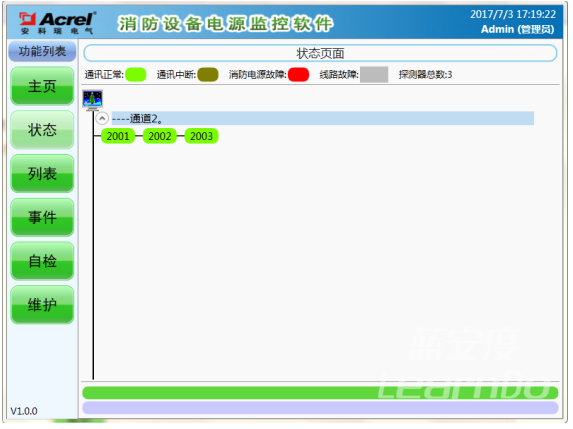
Task: Run the 自检 self-check function
Action: 42,261
